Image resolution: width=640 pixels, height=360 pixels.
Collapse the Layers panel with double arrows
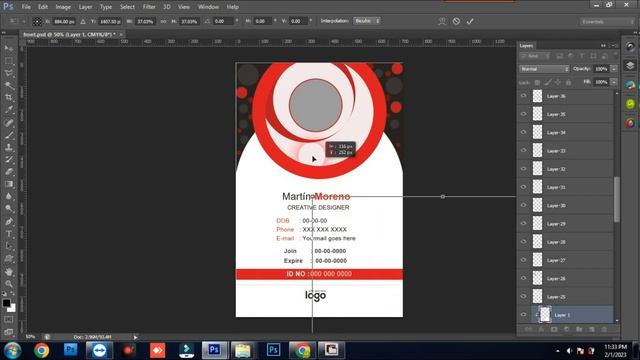click(603, 46)
